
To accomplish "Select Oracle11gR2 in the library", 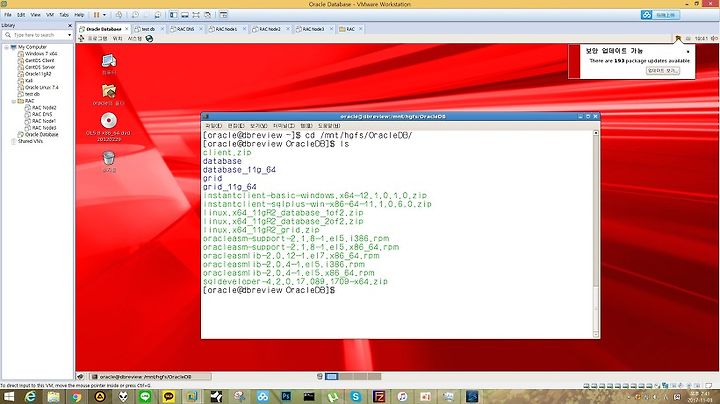I will (x=38, y=73).
